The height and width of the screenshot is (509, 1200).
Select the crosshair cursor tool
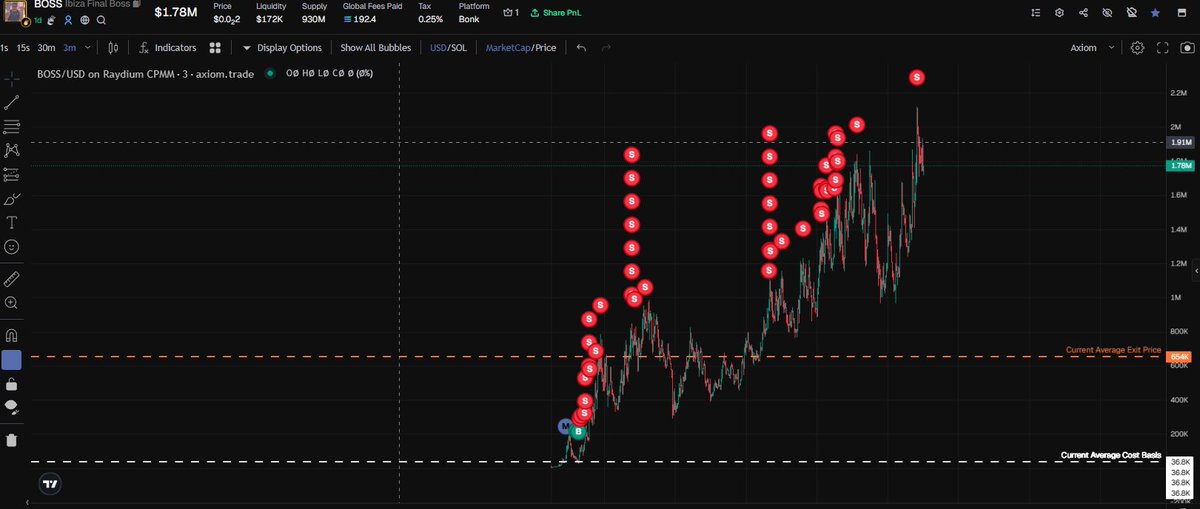(x=12, y=77)
